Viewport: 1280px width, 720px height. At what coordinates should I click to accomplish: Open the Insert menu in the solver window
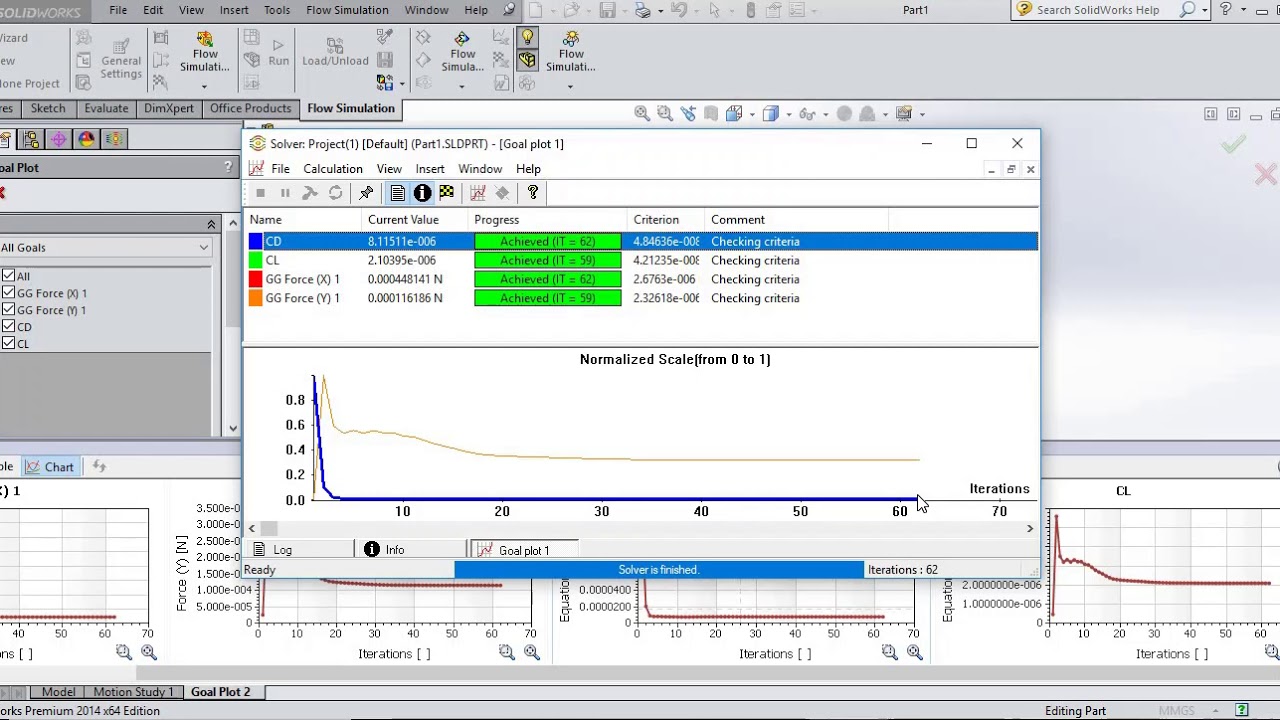point(430,169)
